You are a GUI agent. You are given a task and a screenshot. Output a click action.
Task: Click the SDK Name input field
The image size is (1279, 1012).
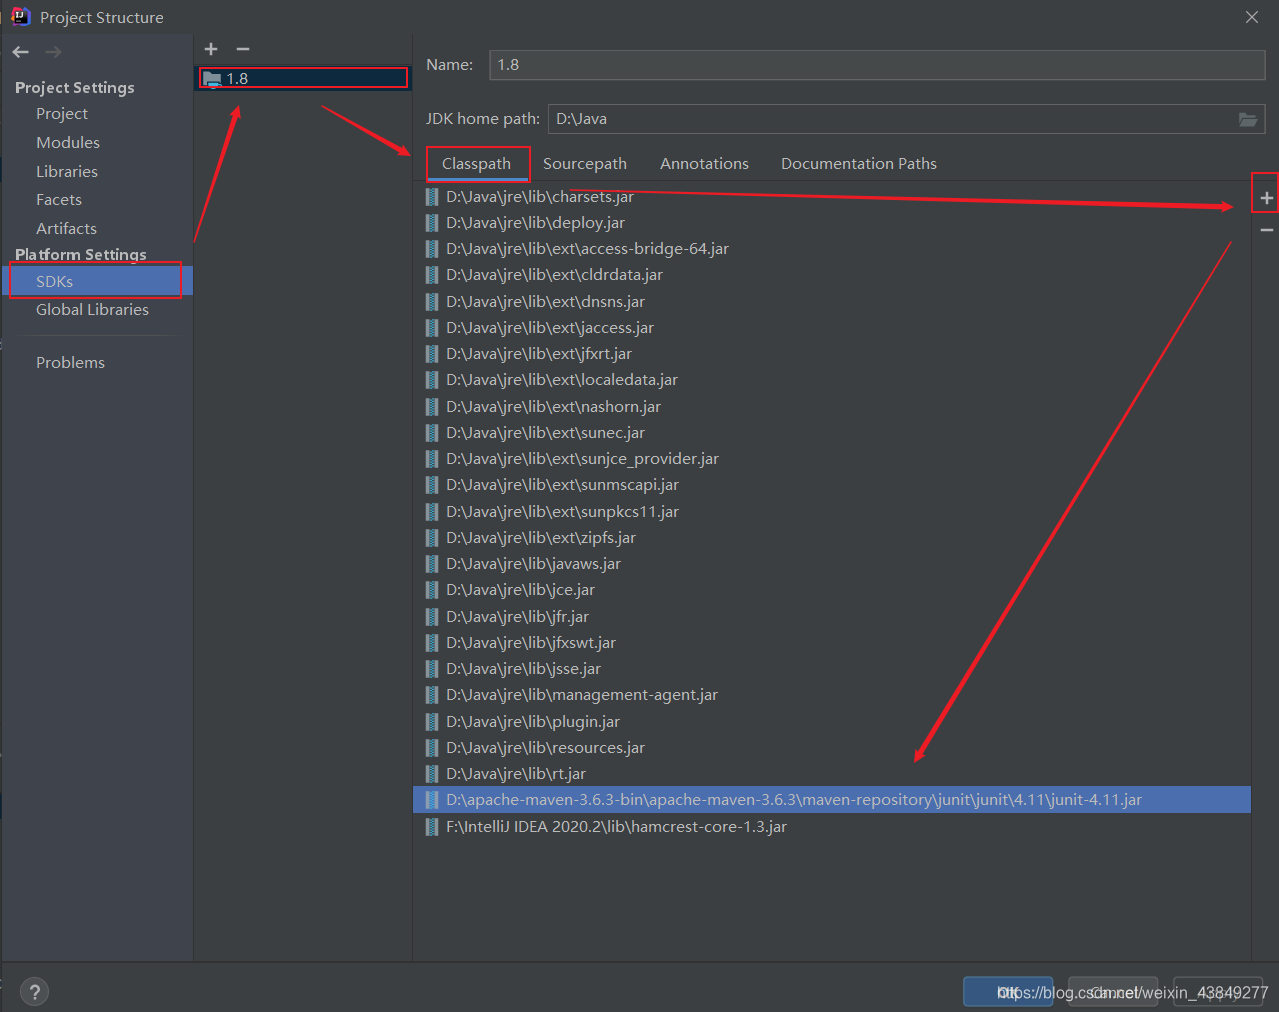877,65
